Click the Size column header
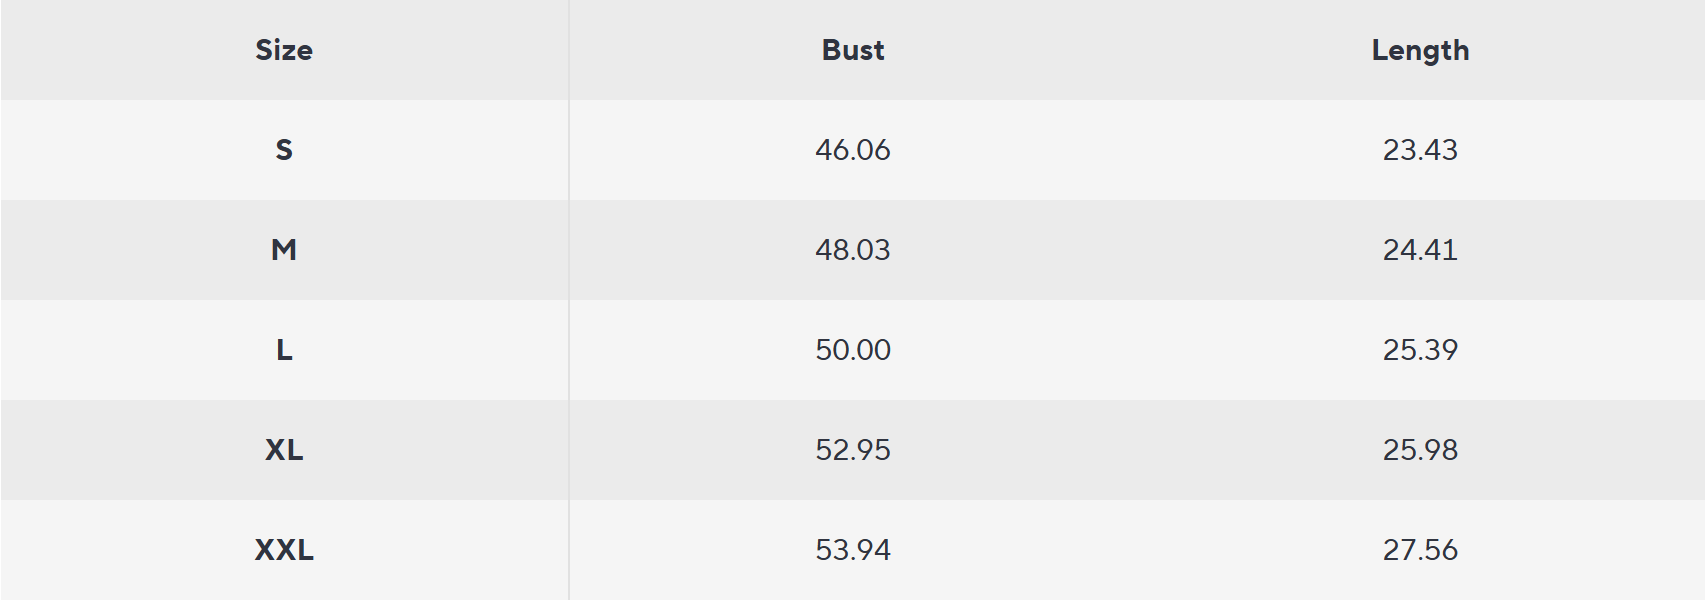Screen dimensions: 1705x600 pos(284,50)
